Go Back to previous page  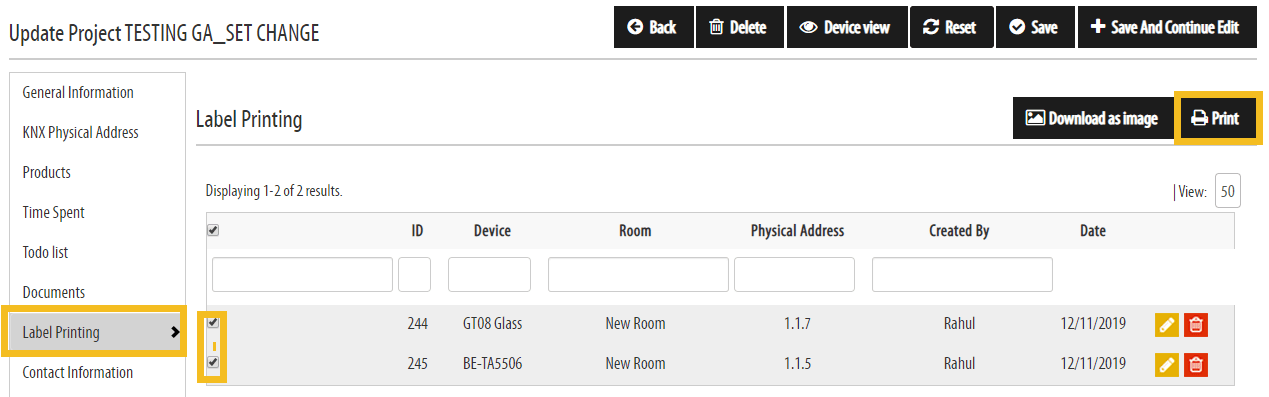pyautogui.click(x=652, y=27)
